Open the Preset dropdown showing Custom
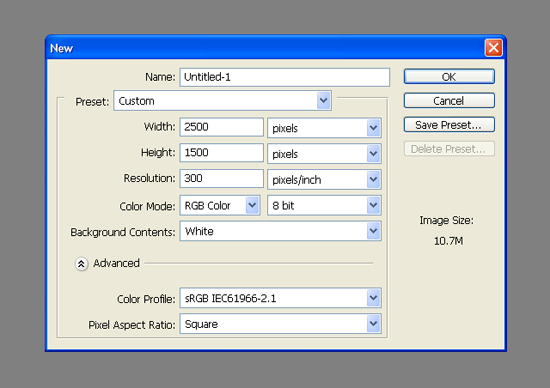This screenshot has height=388, width=550. pos(222,101)
